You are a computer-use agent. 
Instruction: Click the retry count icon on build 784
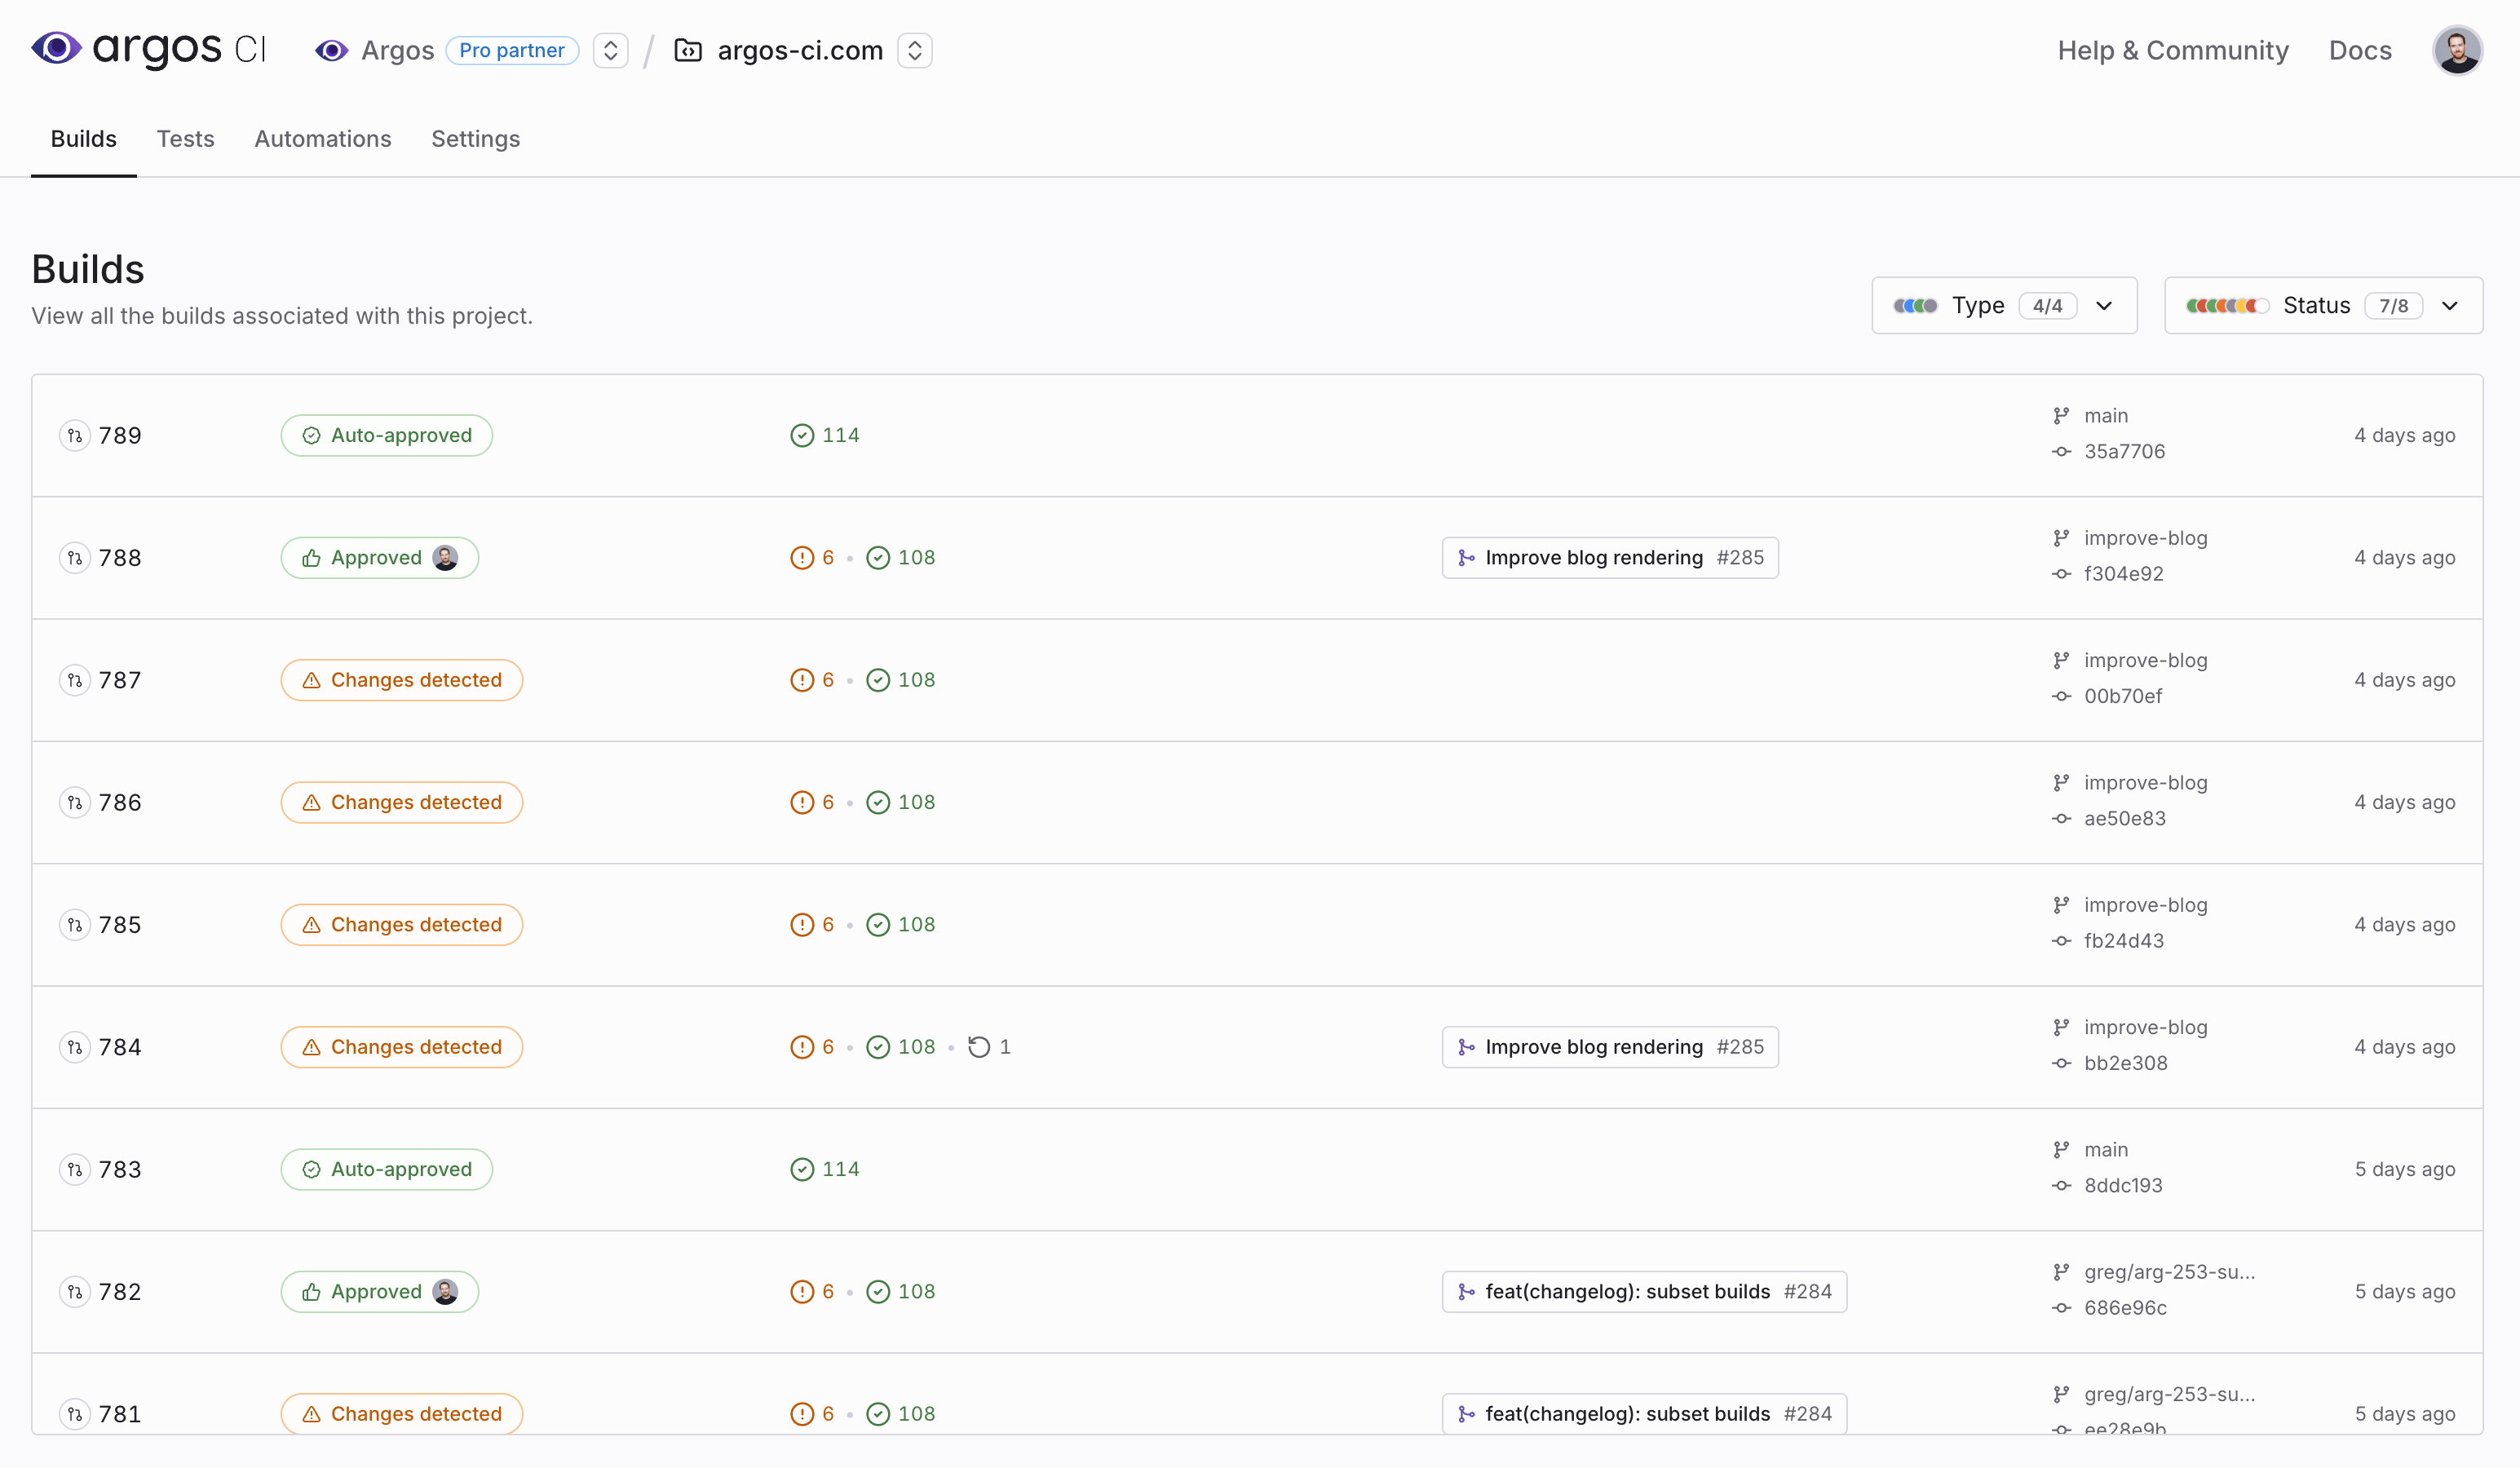pyautogui.click(x=979, y=1047)
